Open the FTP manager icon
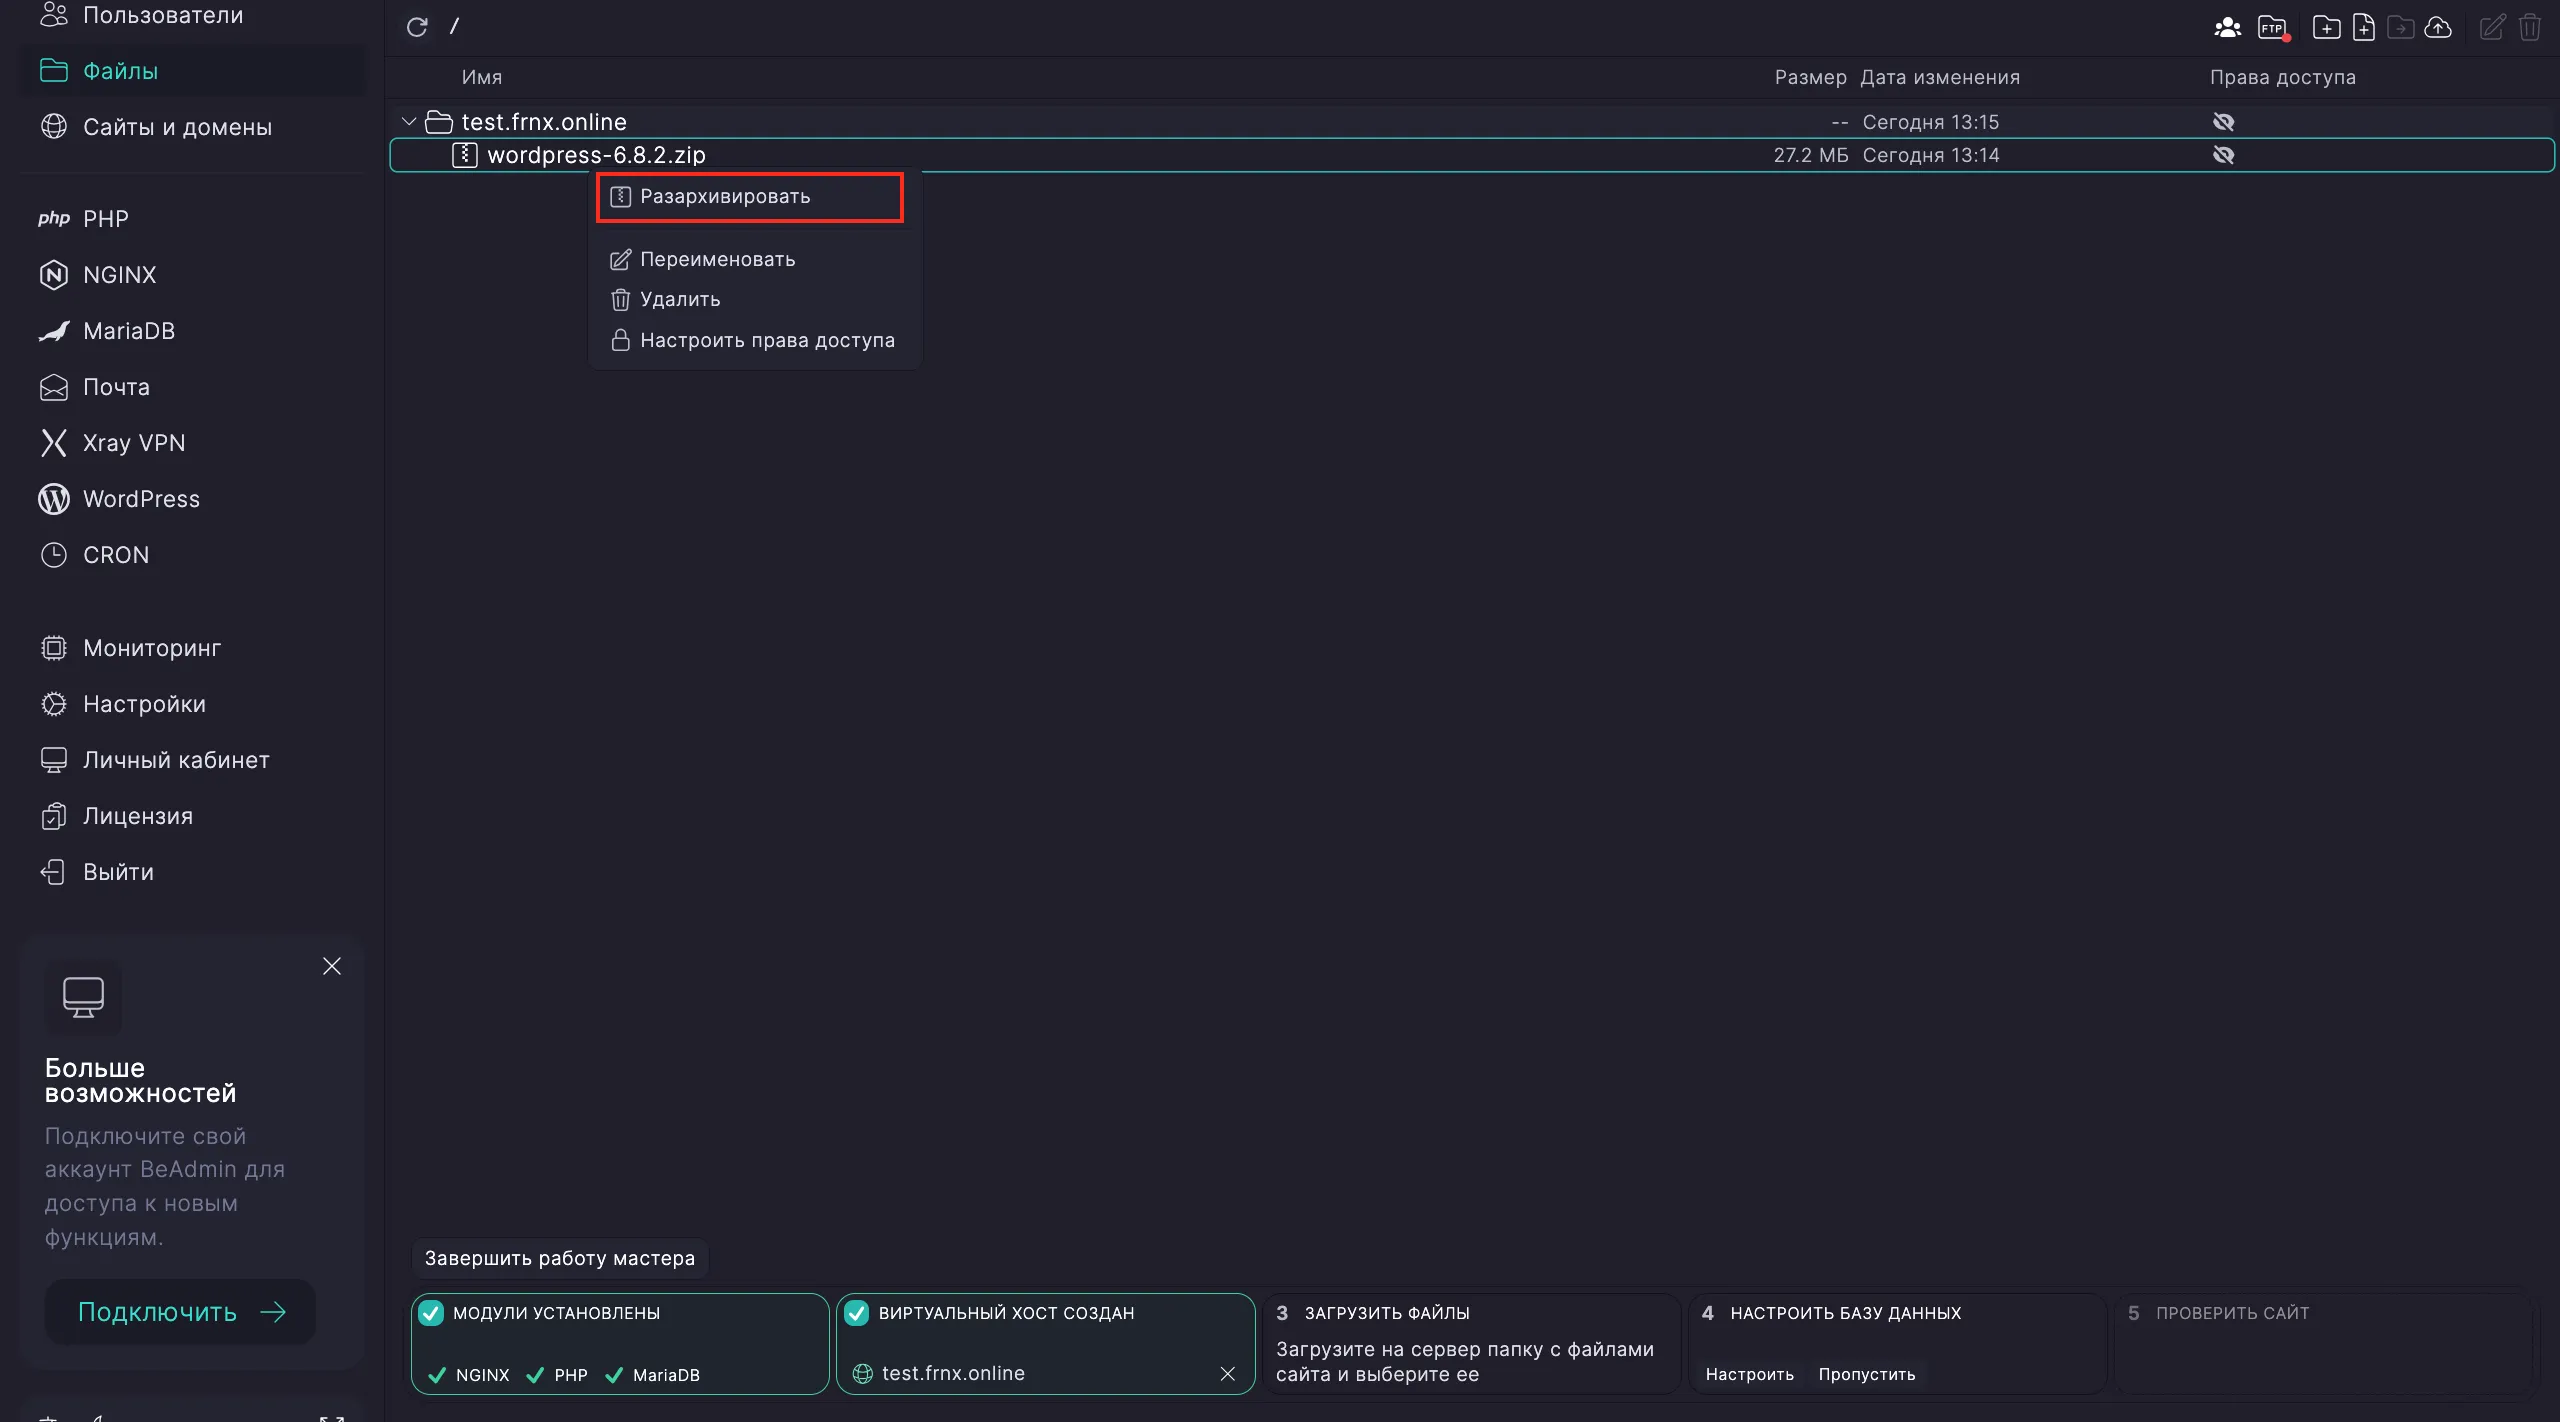Image resolution: width=2560 pixels, height=1422 pixels. pyautogui.click(x=2274, y=27)
